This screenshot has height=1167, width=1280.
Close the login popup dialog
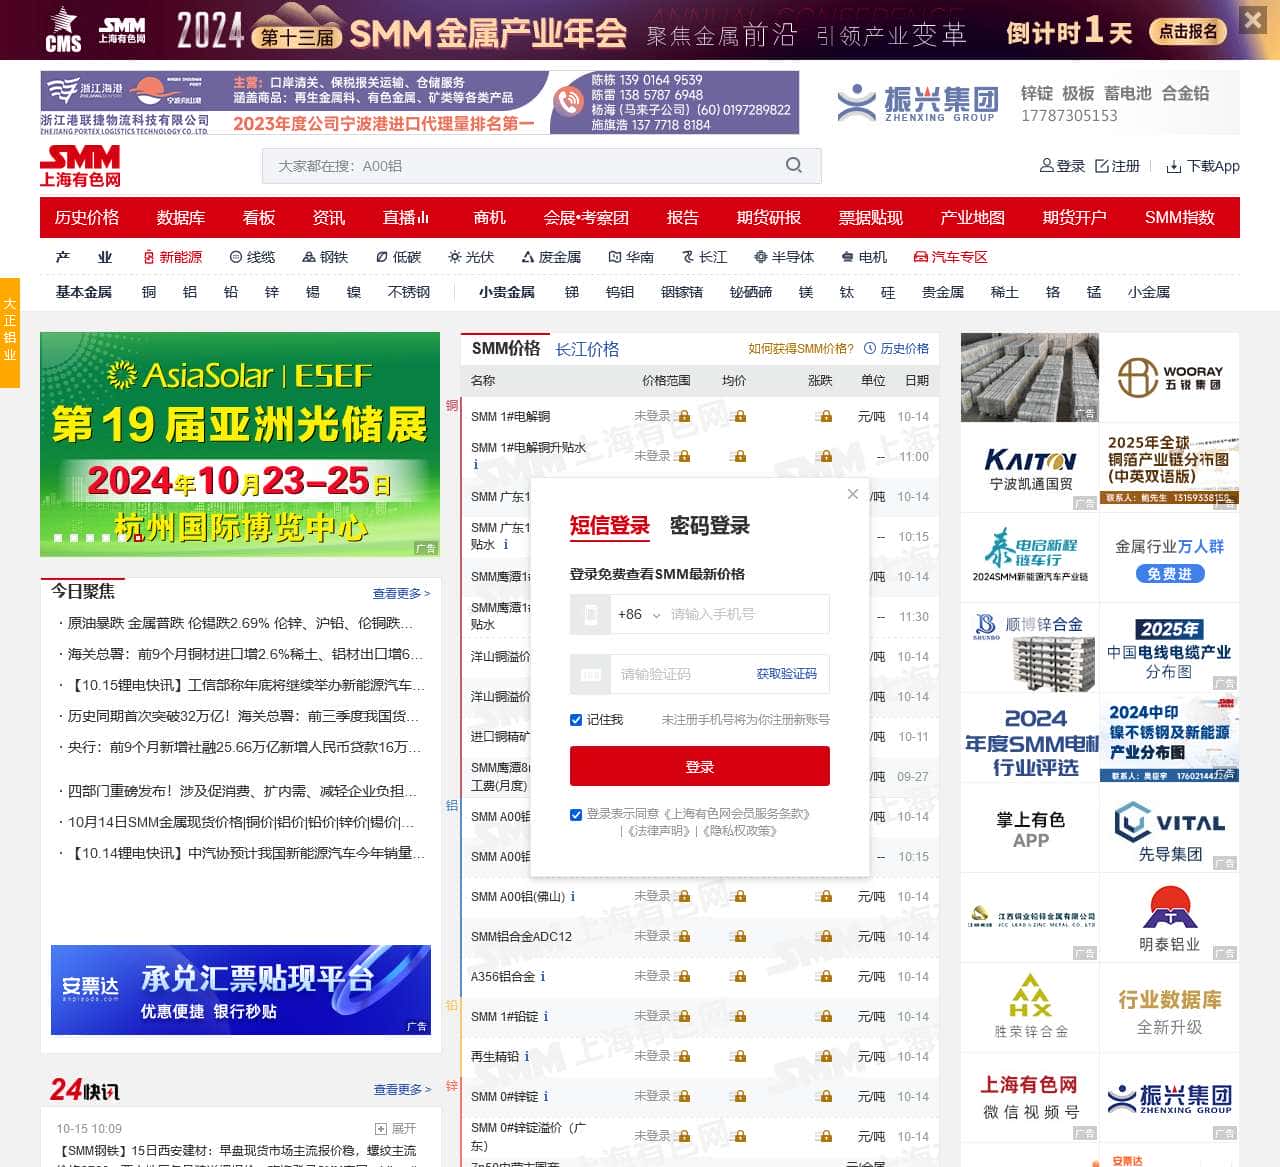click(853, 494)
